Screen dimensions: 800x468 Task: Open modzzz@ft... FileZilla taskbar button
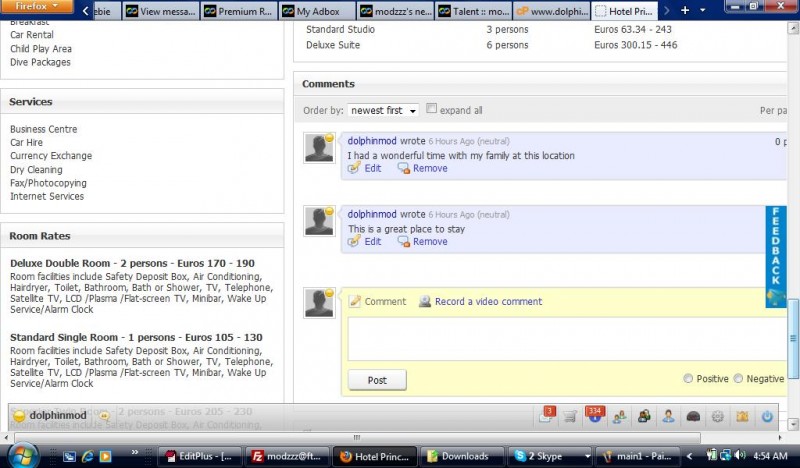click(287, 456)
